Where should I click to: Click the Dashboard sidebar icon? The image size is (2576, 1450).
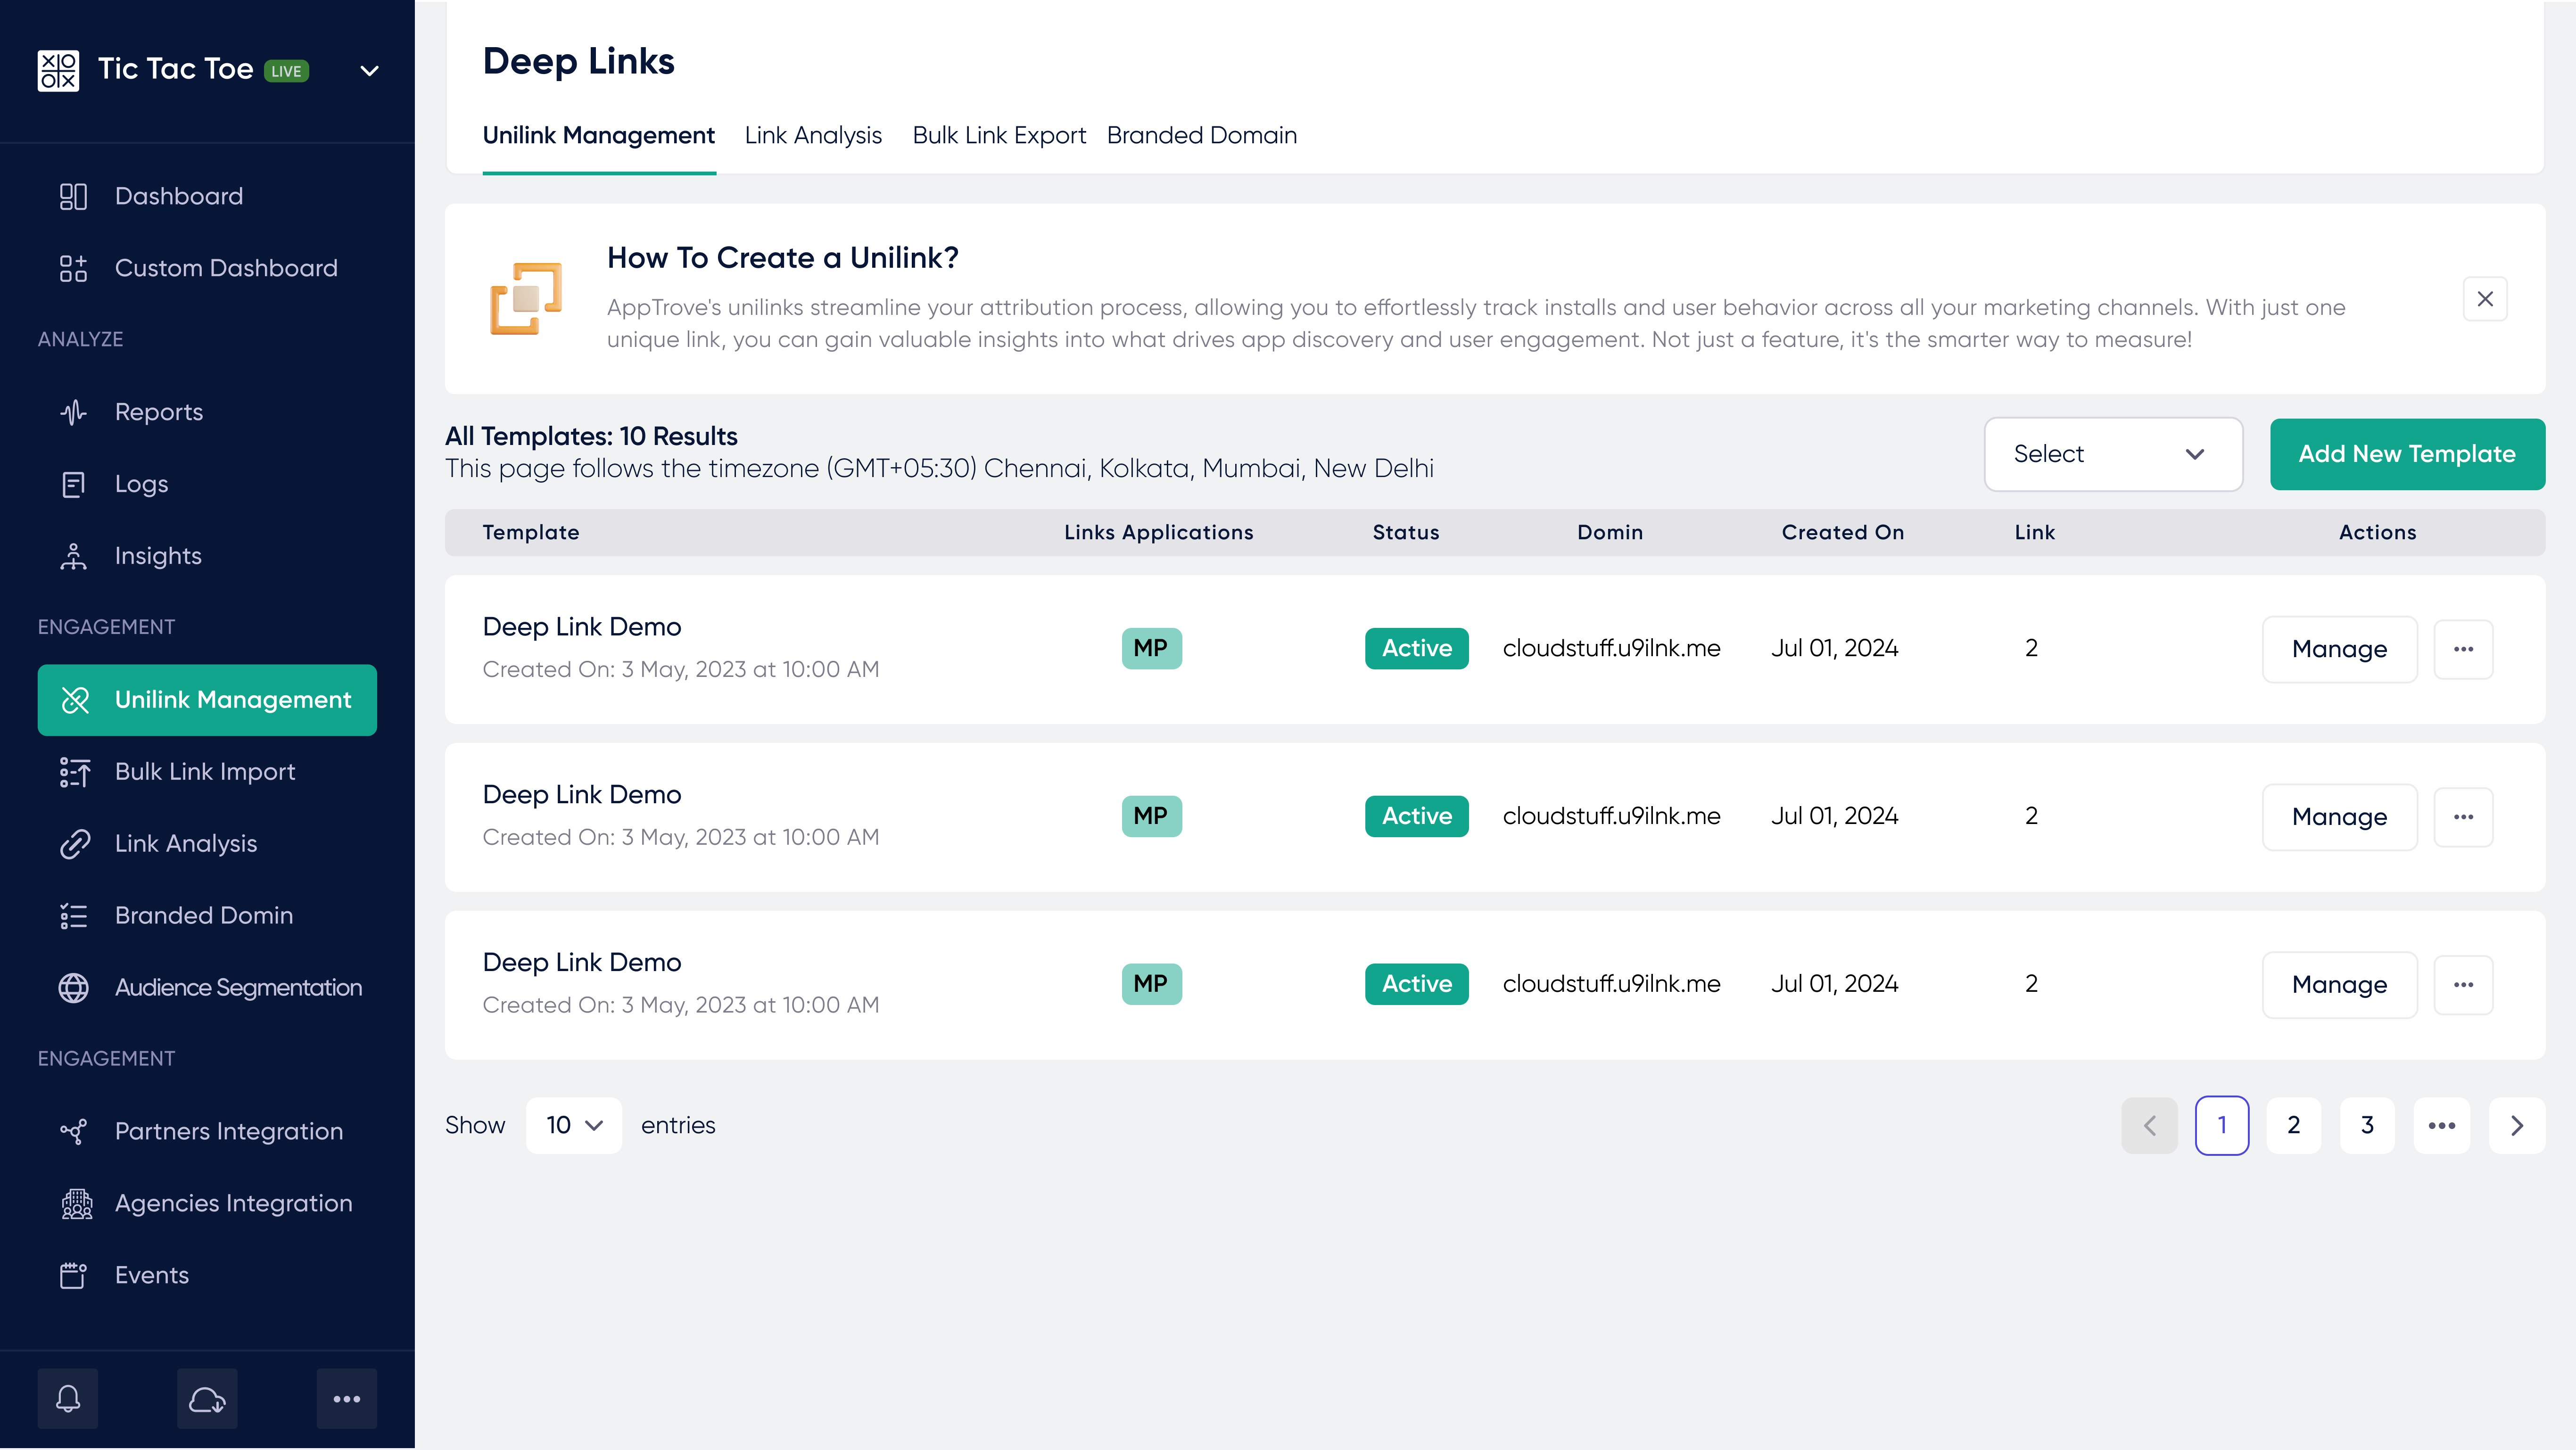73,196
